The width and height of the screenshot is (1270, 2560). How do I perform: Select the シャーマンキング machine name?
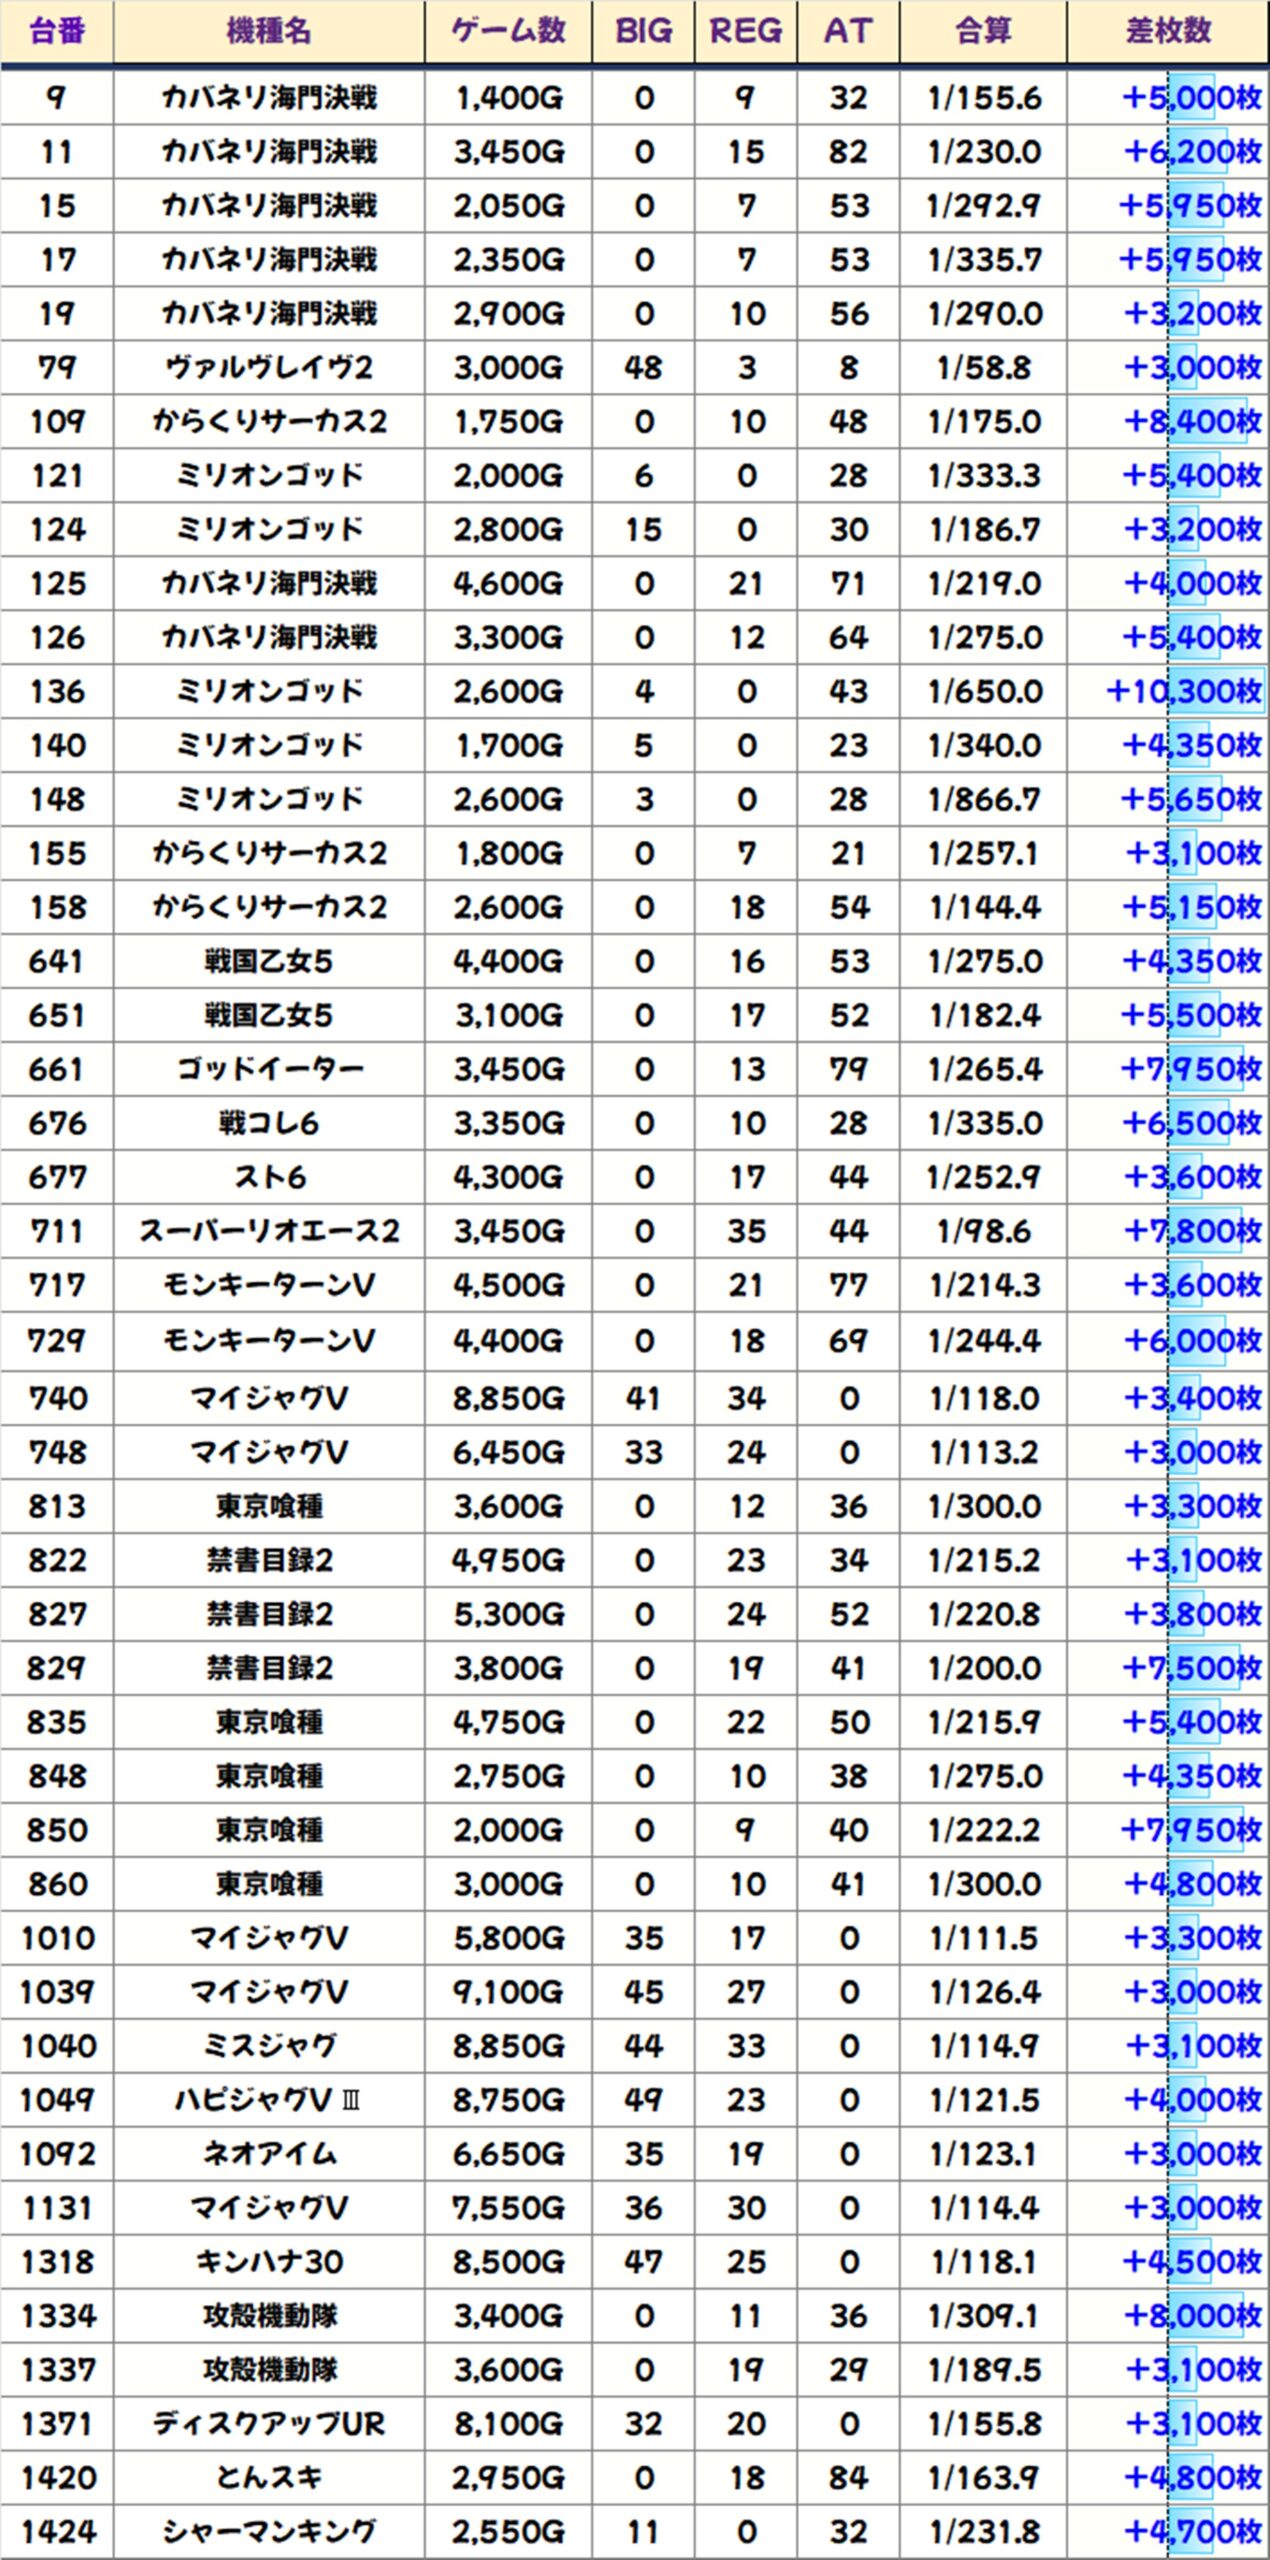269,2532
